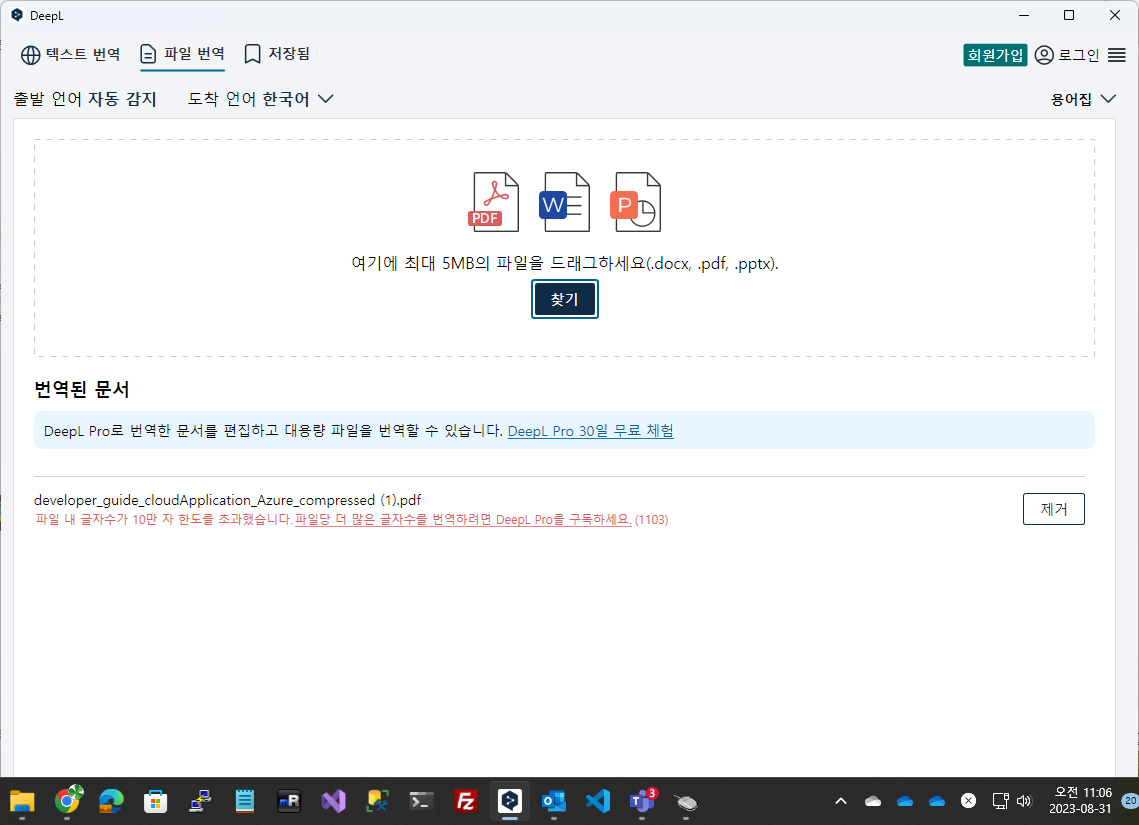Switch to the 텍스트 번역 tab
The width and height of the screenshot is (1139, 825).
pyautogui.click(x=70, y=54)
